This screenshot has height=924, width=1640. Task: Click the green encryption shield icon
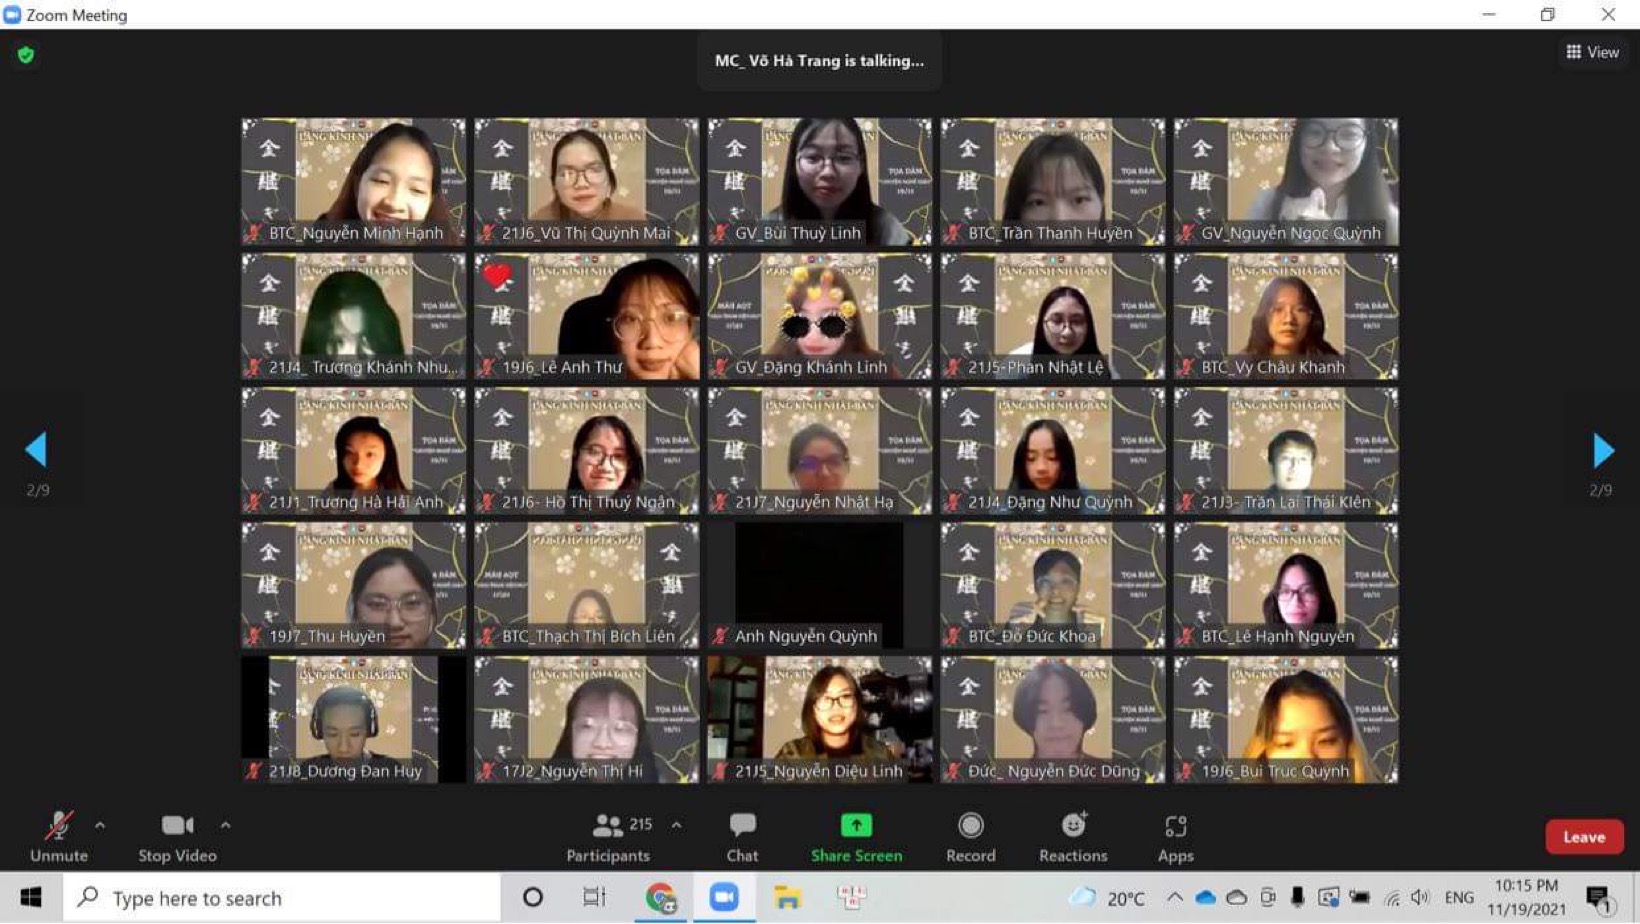pos(26,55)
